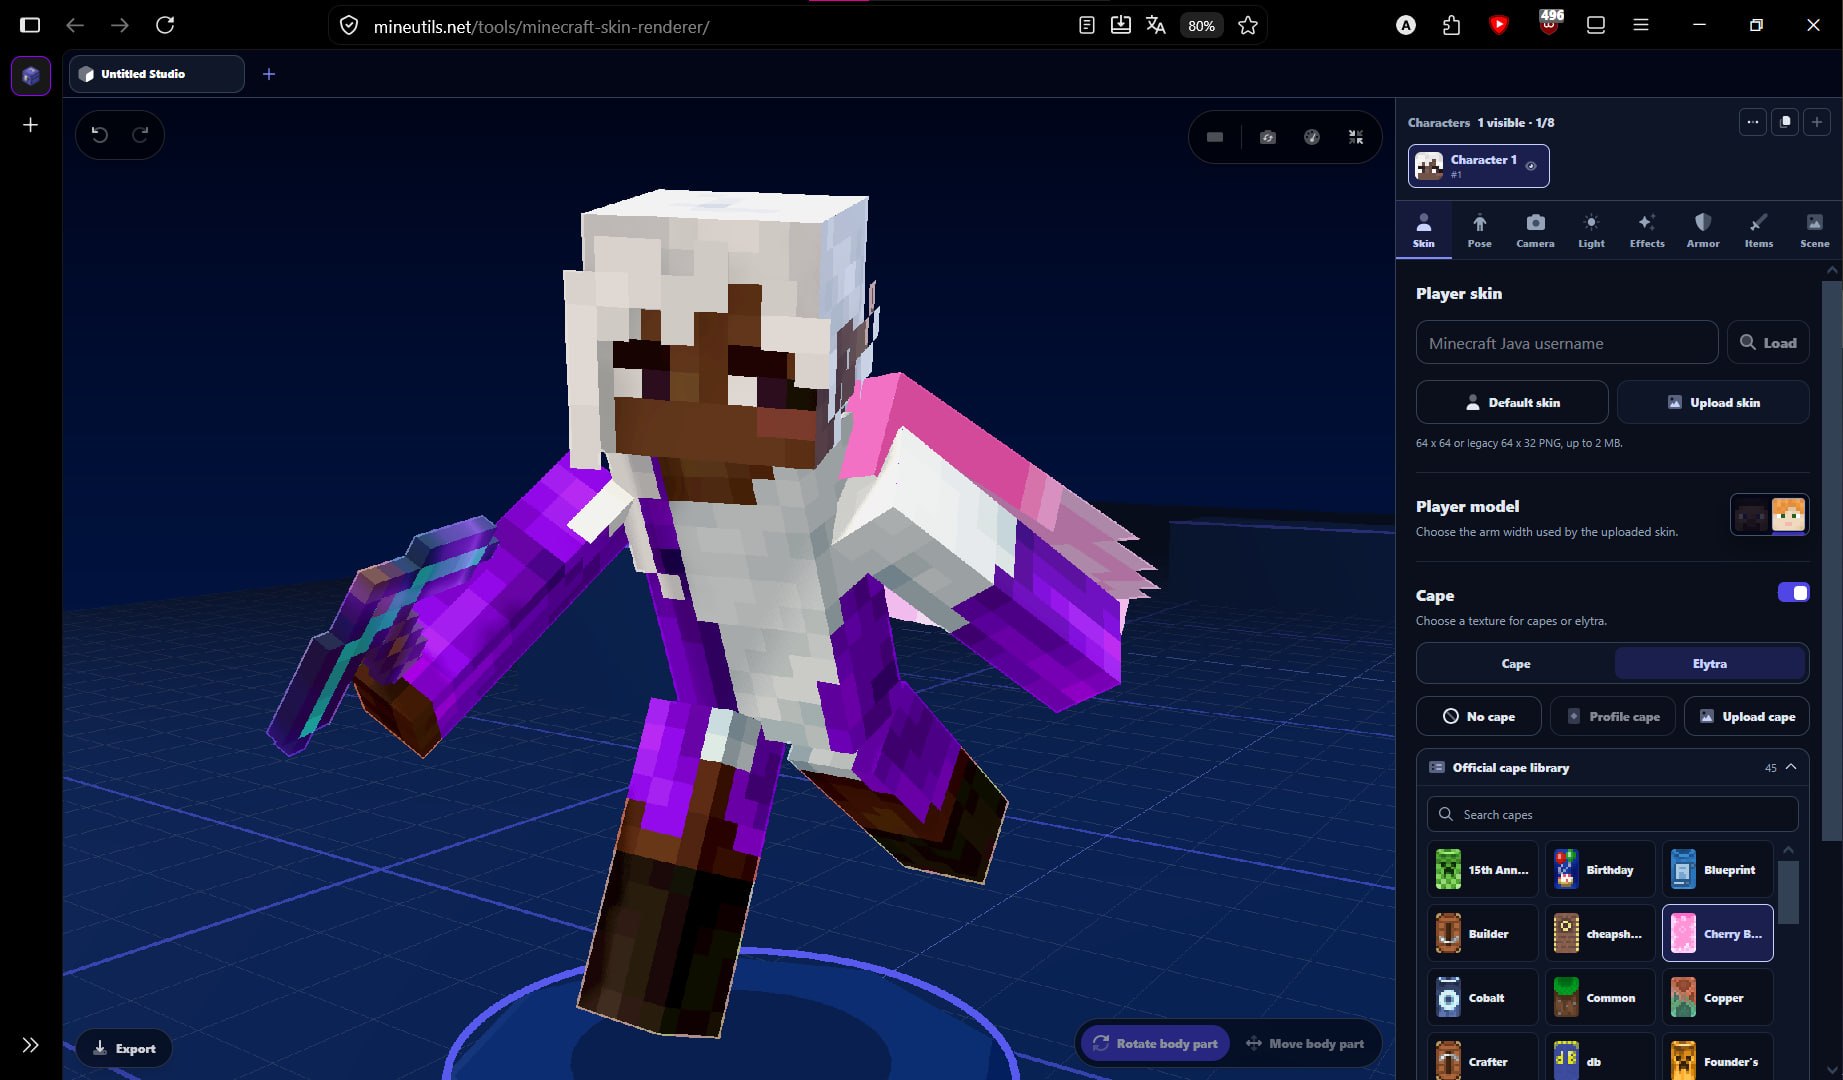Click the aspect ratio rectangle icon
The image size is (1843, 1080).
pyautogui.click(x=1215, y=137)
